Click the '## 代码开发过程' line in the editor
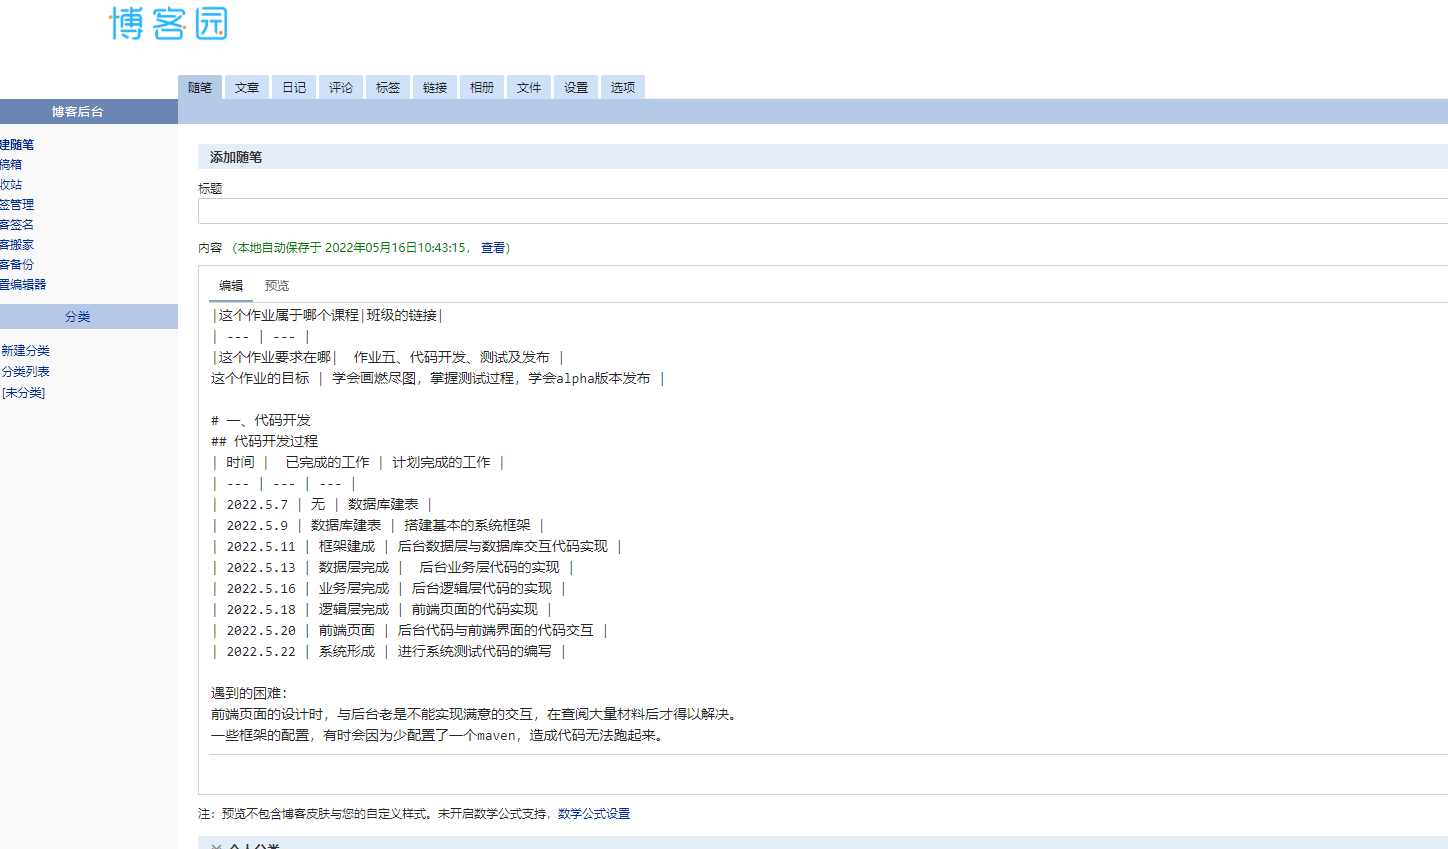Screen dimensions: 1448x849 coord(265,441)
